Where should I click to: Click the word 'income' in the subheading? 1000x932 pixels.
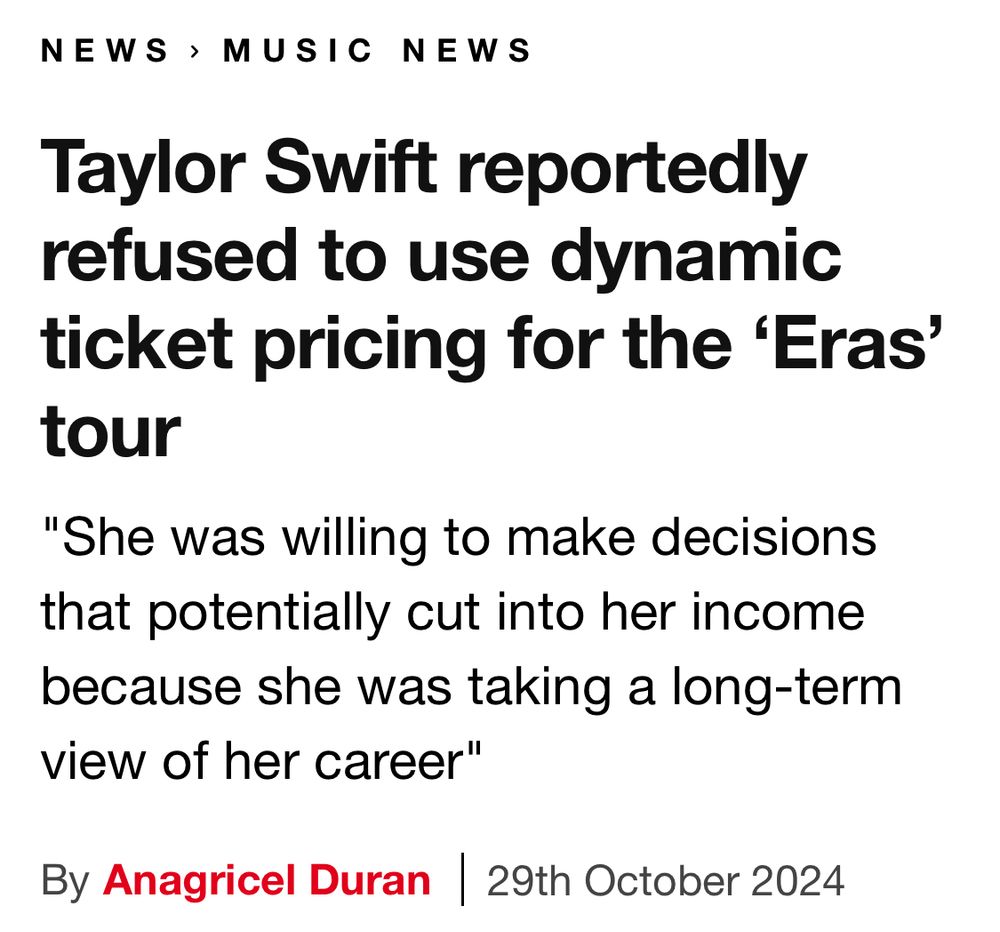pos(777,612)
